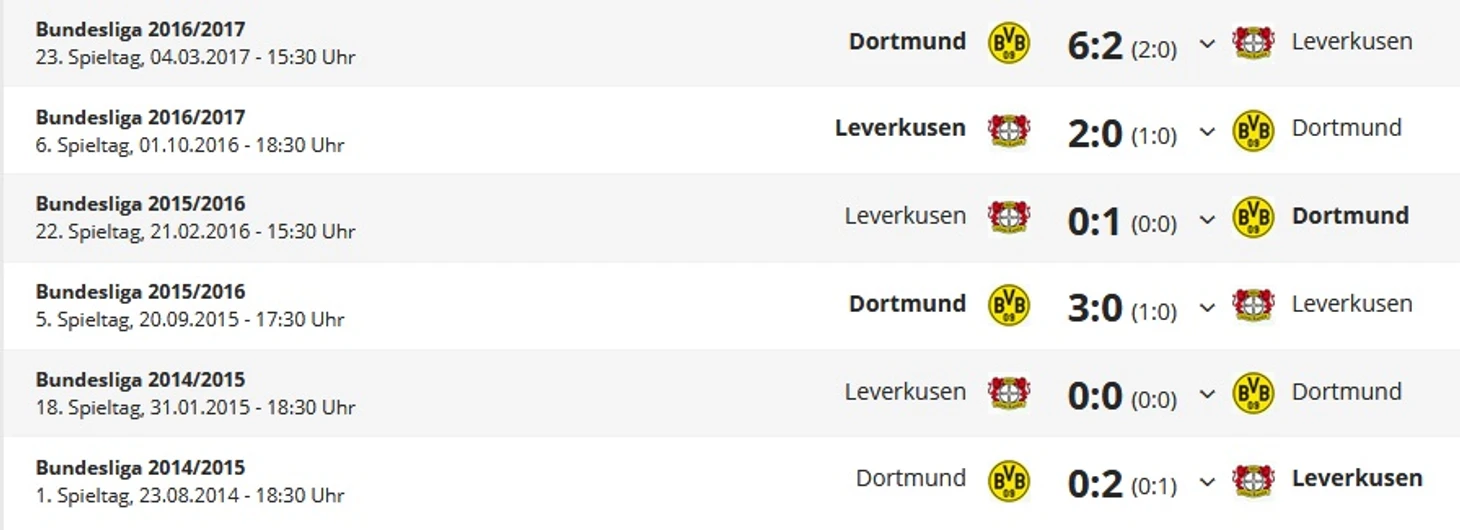Open bold Leverkusen link in 0:2 match
The height and width of the screenshot is (530, 1460).
click(1356, 479)
